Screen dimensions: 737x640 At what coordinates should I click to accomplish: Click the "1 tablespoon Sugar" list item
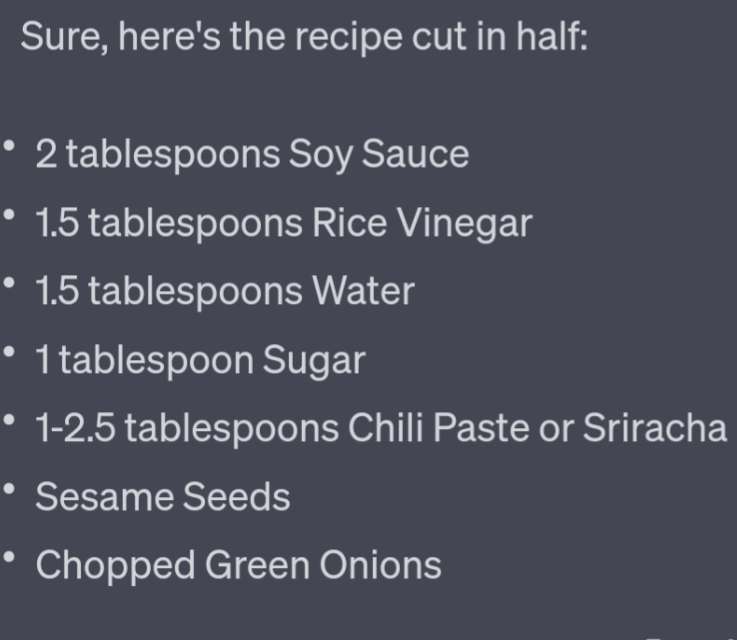[x=201, y=361]
